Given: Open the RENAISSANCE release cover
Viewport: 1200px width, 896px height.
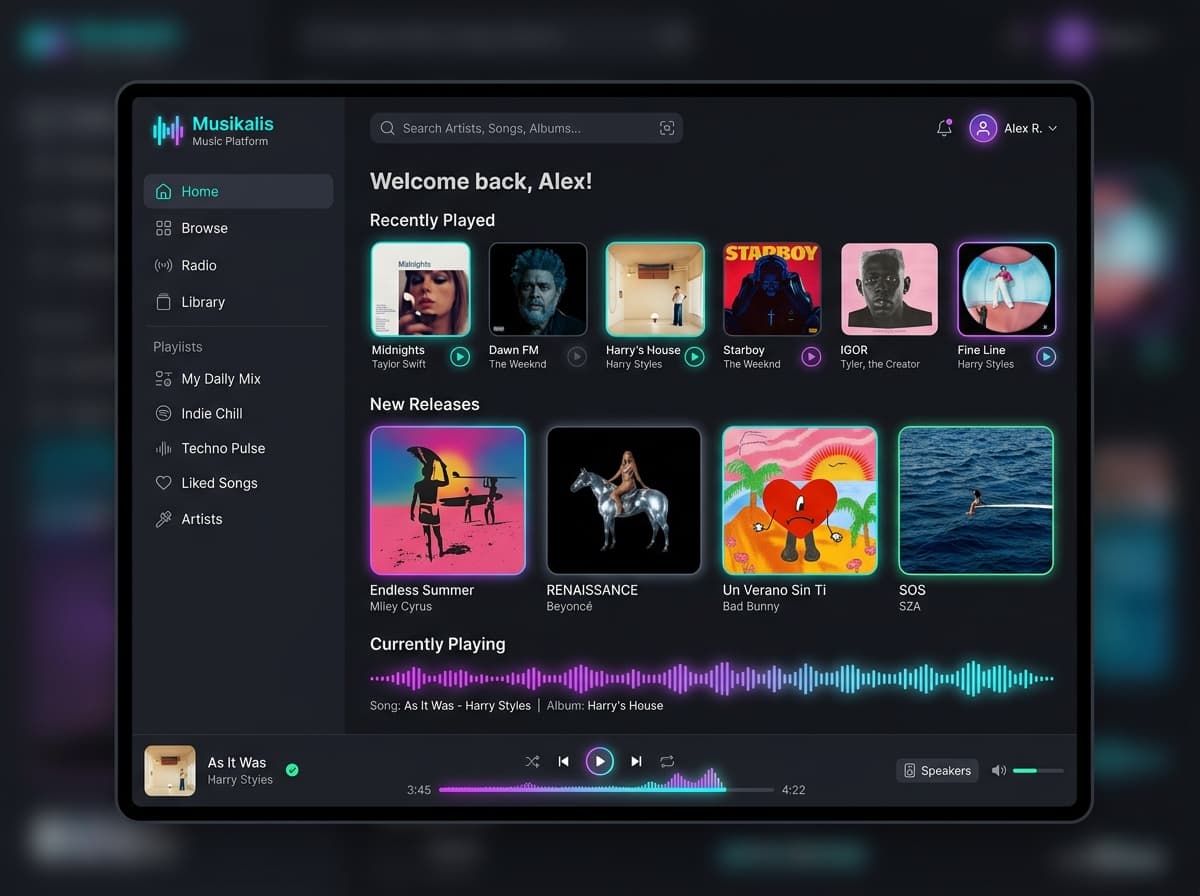Looking at the screenshot, I should click(624, 500).
